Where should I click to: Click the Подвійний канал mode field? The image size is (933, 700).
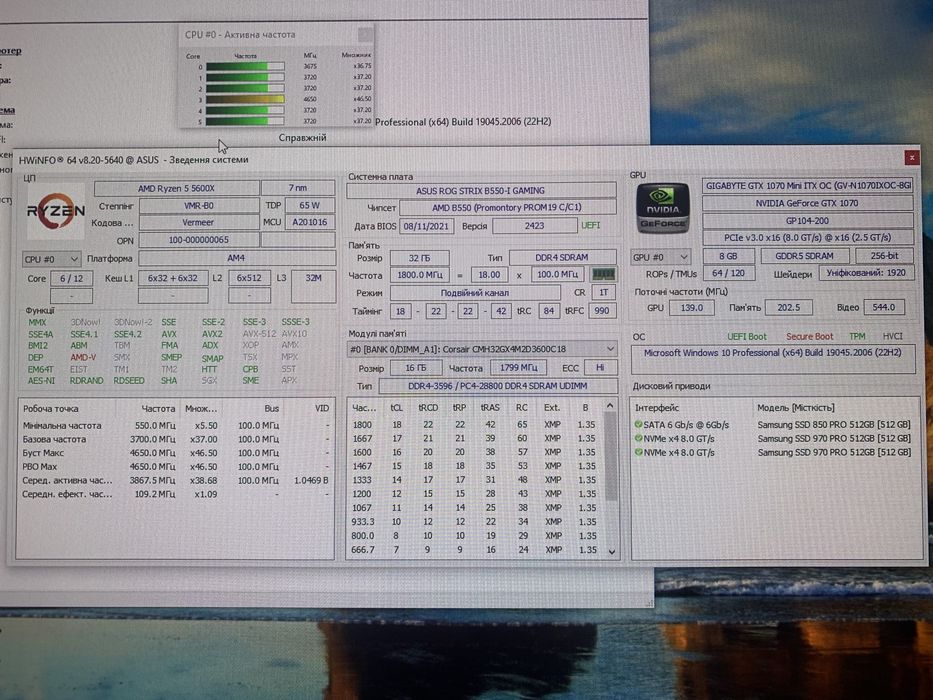475,293
